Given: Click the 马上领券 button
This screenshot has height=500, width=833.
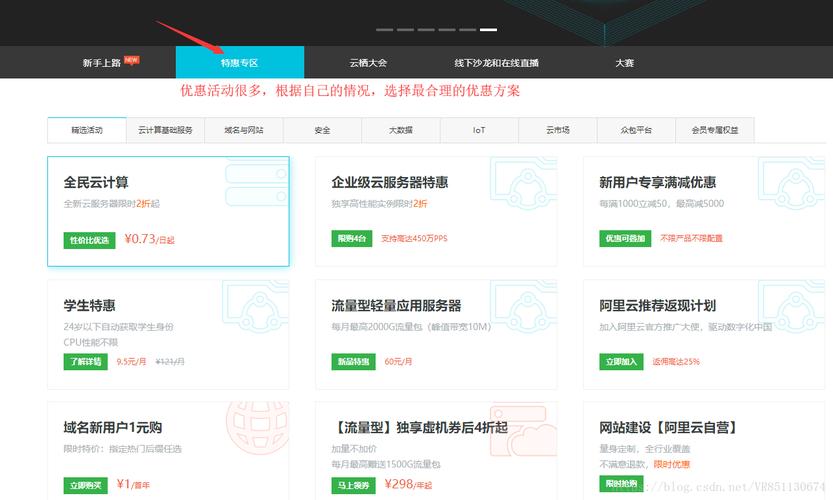Looking at the screenshot, I should pos(353,485).
